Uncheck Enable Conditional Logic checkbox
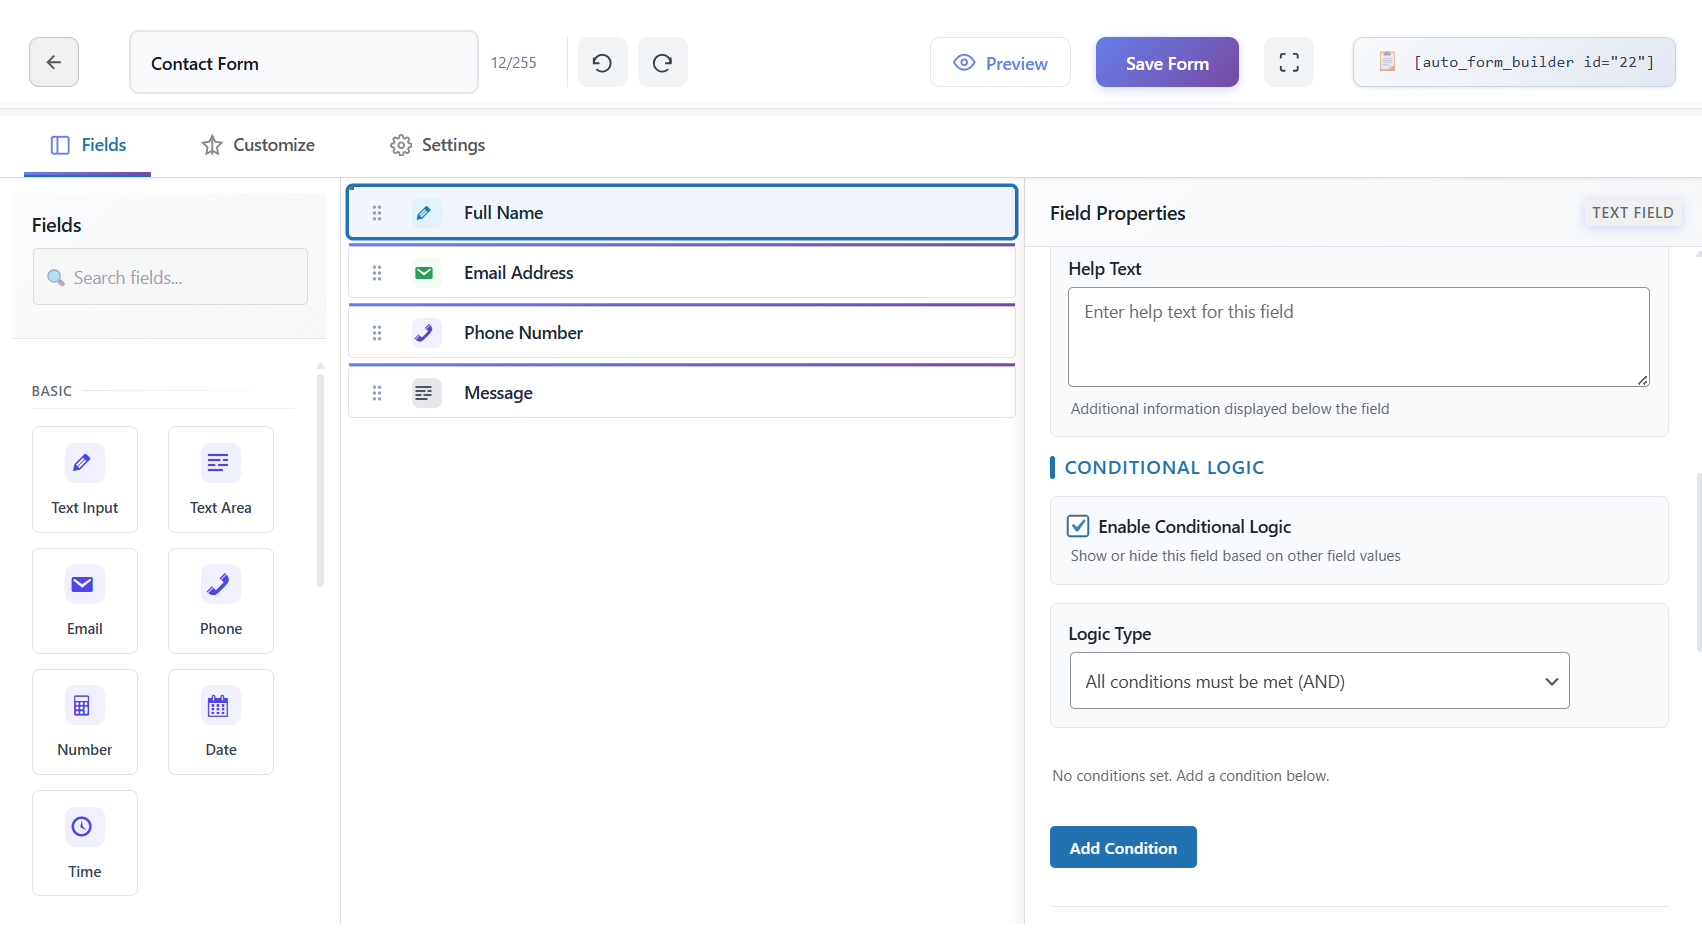The width and height of the screenshot is (1702, 940). click(1078, 526)
